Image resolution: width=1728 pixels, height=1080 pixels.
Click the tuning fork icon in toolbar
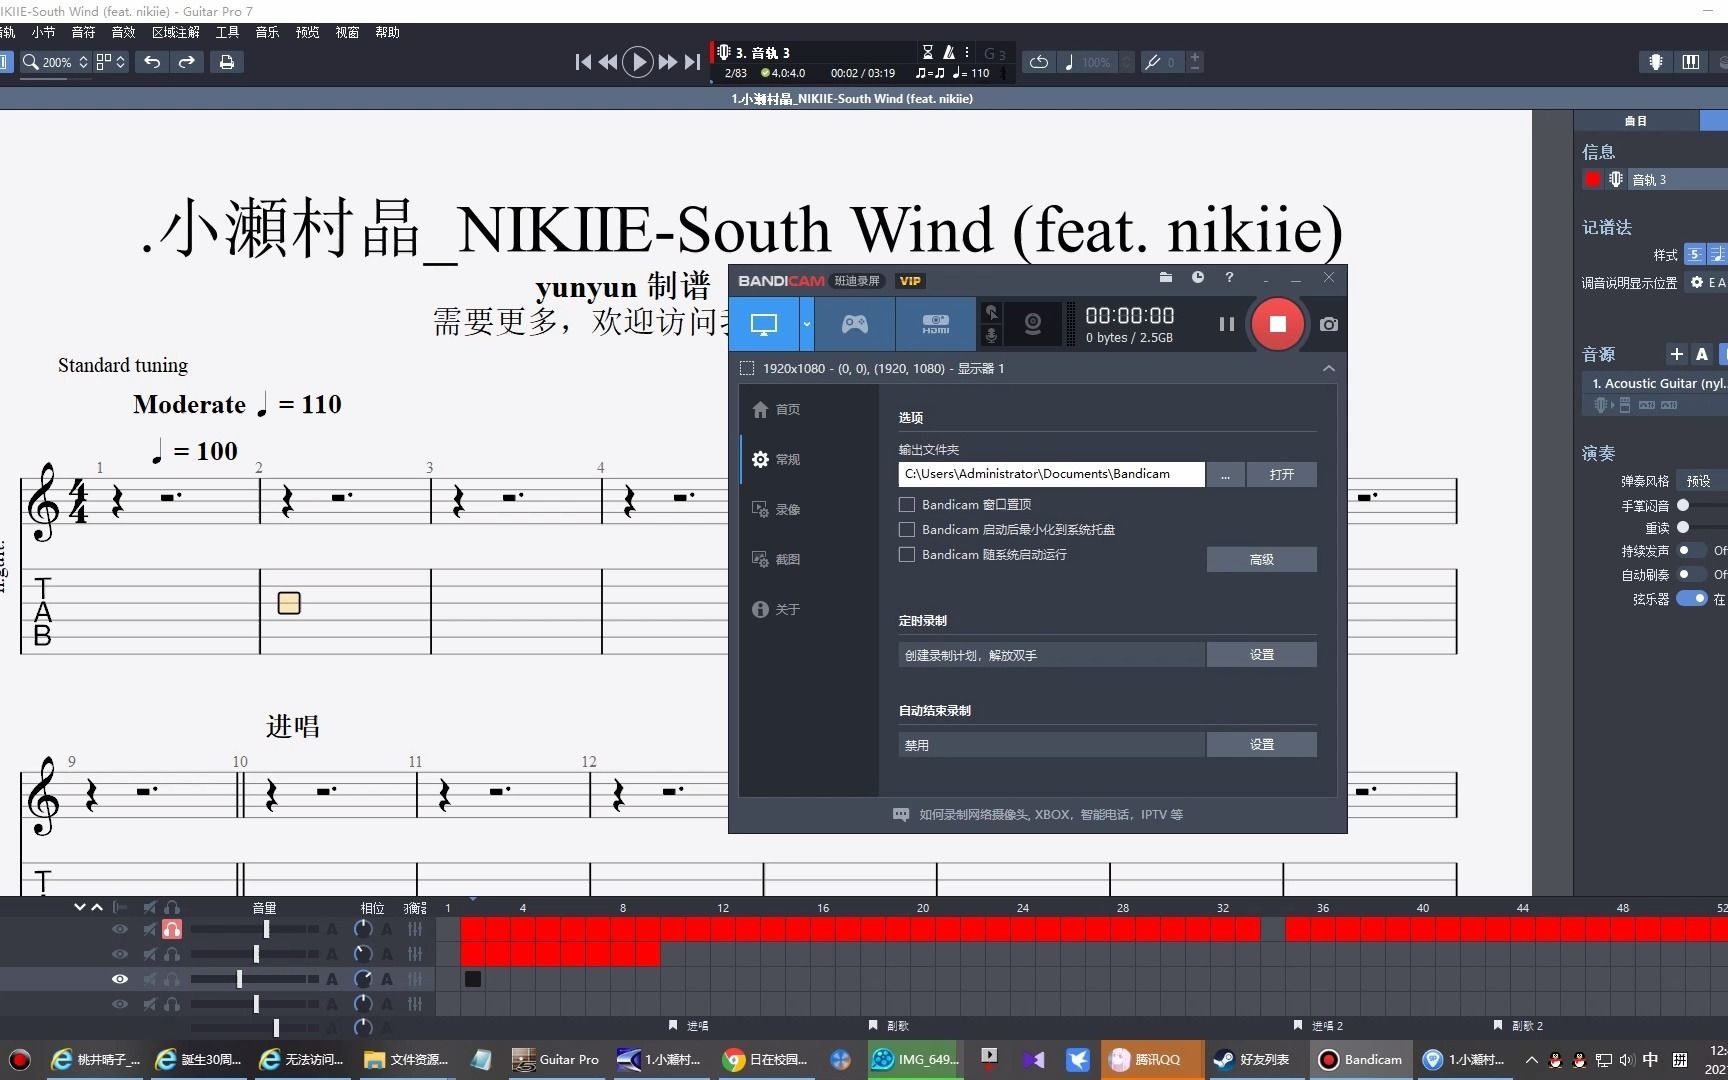click(1153, 62)
